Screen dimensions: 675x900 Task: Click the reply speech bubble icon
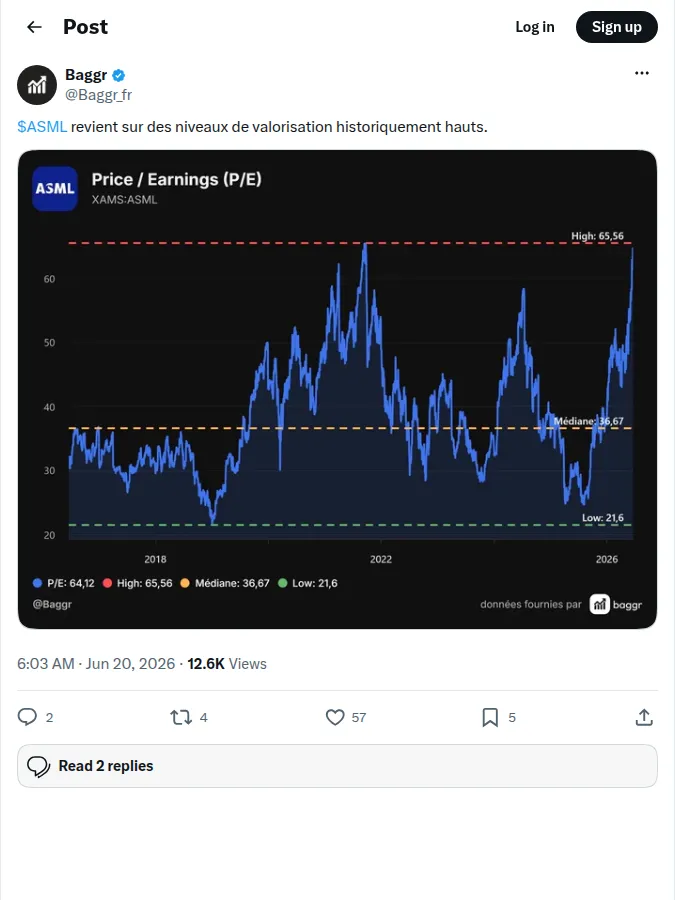(x=27, y=717)
